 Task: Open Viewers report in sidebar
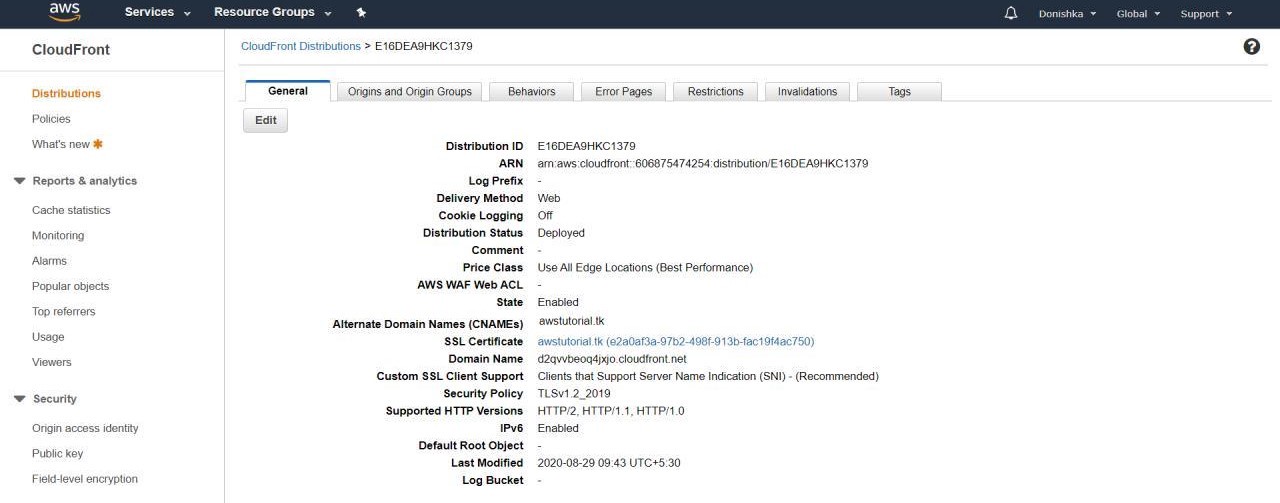tap(52, 362)
